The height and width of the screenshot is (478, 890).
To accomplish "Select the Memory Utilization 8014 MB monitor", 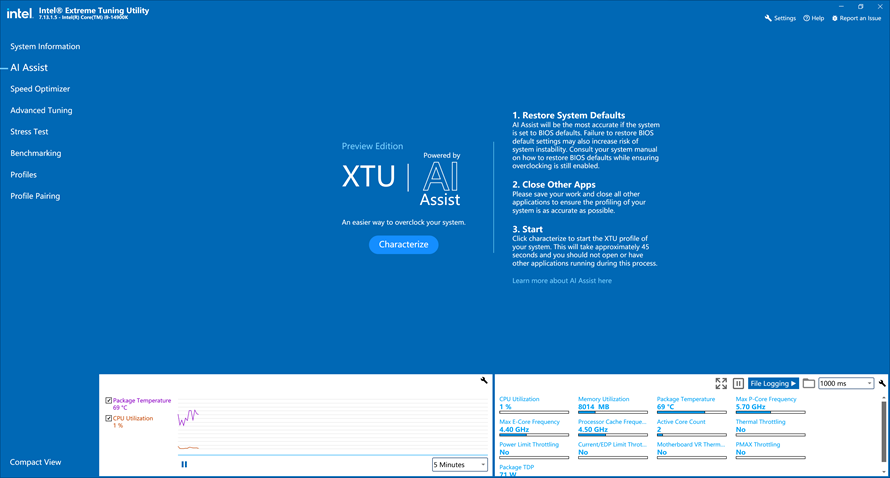I will coord(612,405).
